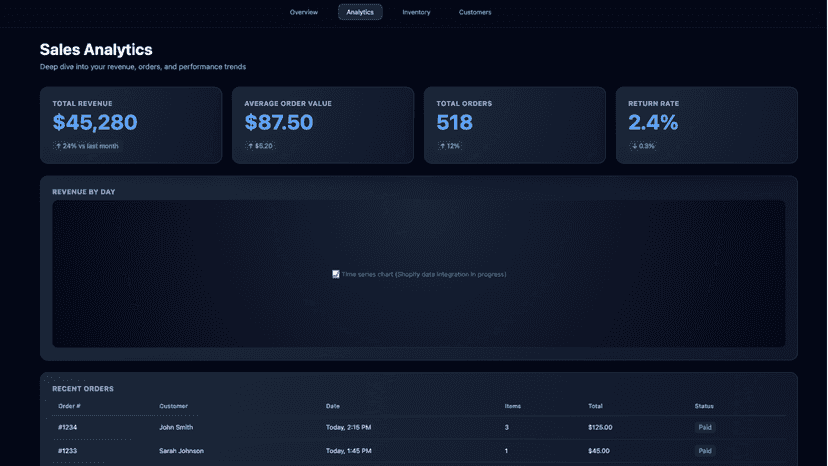Select the Analytics tab

[x=360, y=12]
